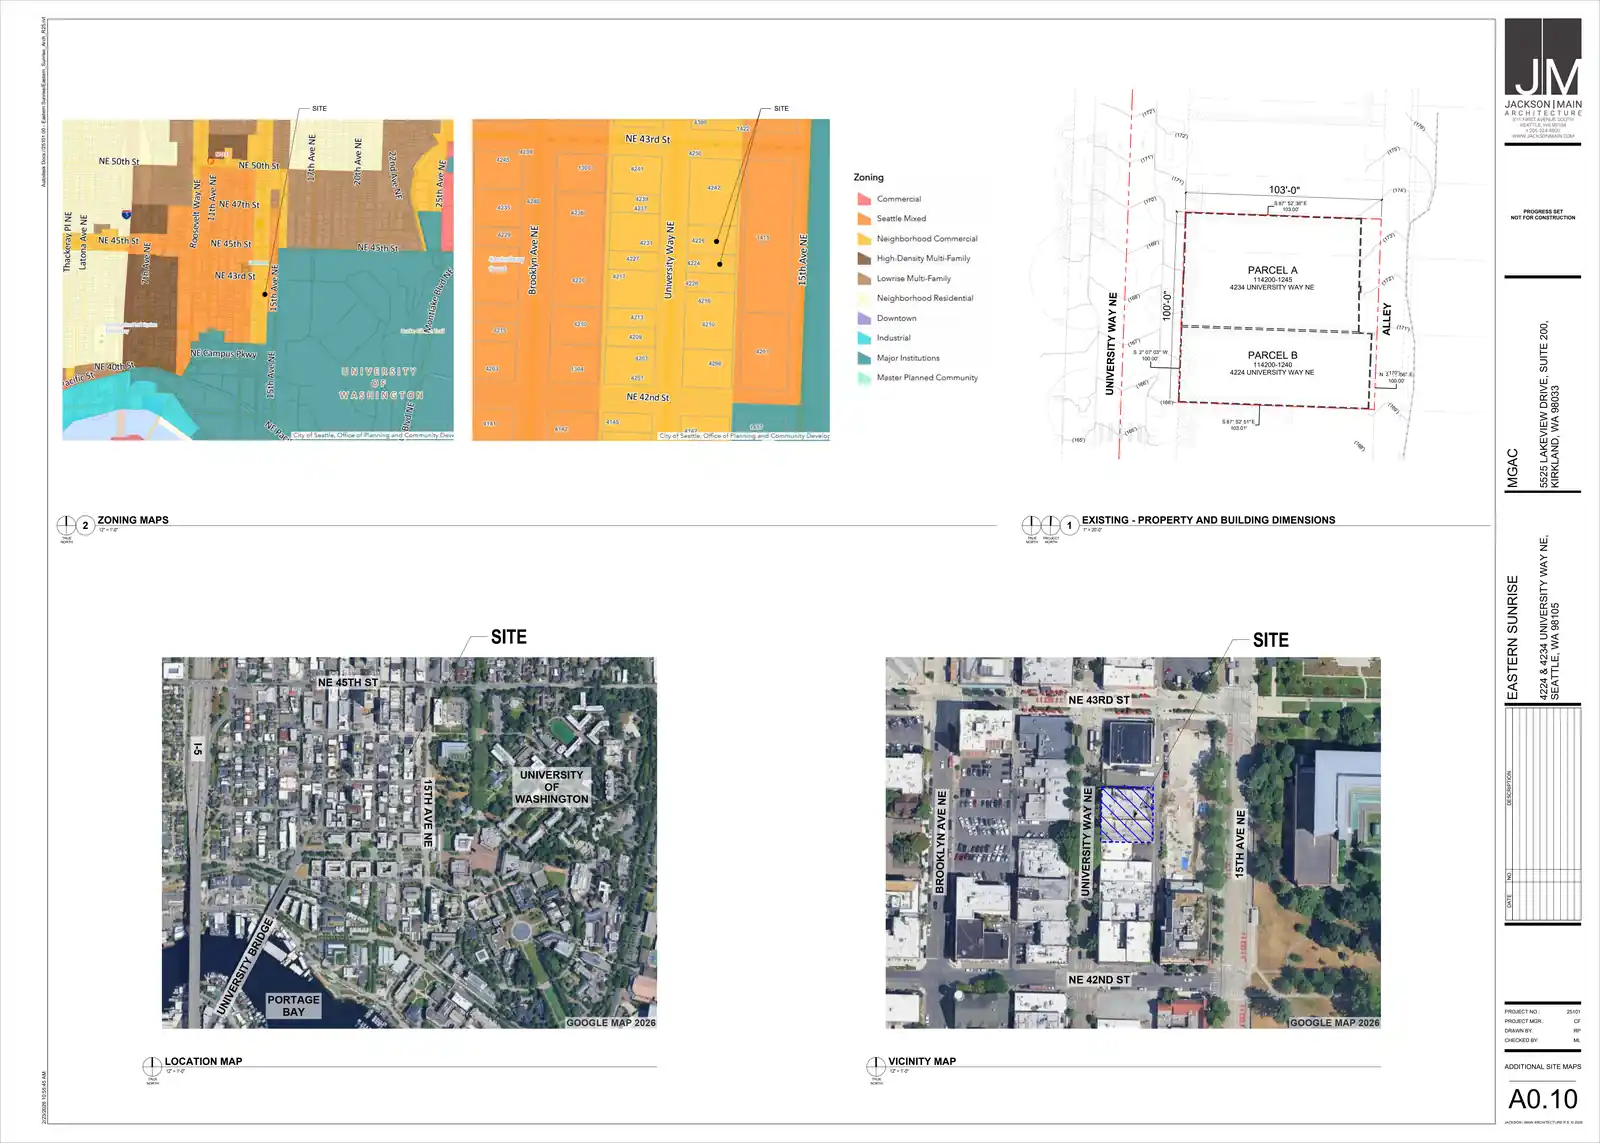Select the Neighborhood Commercial legend swatch
Viewport: 1600px width, 1143px height.
(x=864, y=239)
